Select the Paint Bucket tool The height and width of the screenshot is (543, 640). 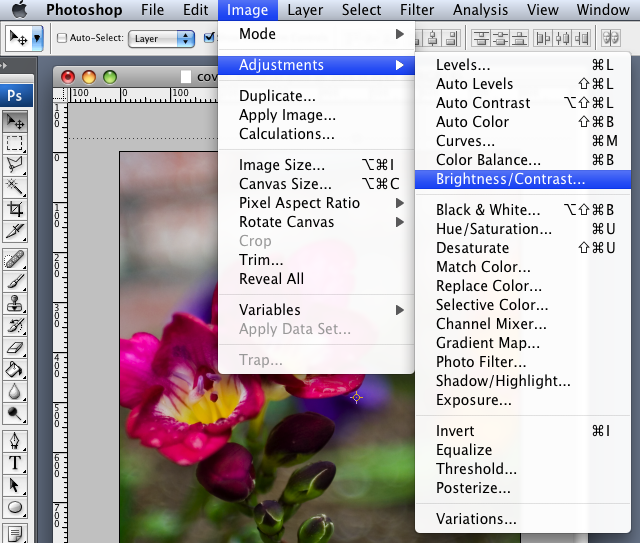[15, 370]
